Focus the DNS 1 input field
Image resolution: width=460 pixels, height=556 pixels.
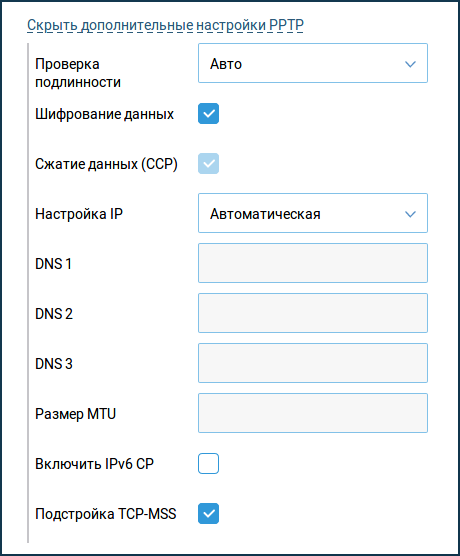(x=313, y=263)
